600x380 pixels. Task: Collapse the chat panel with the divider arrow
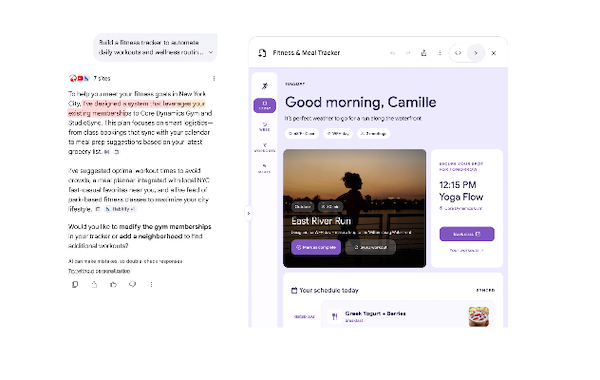248,214
